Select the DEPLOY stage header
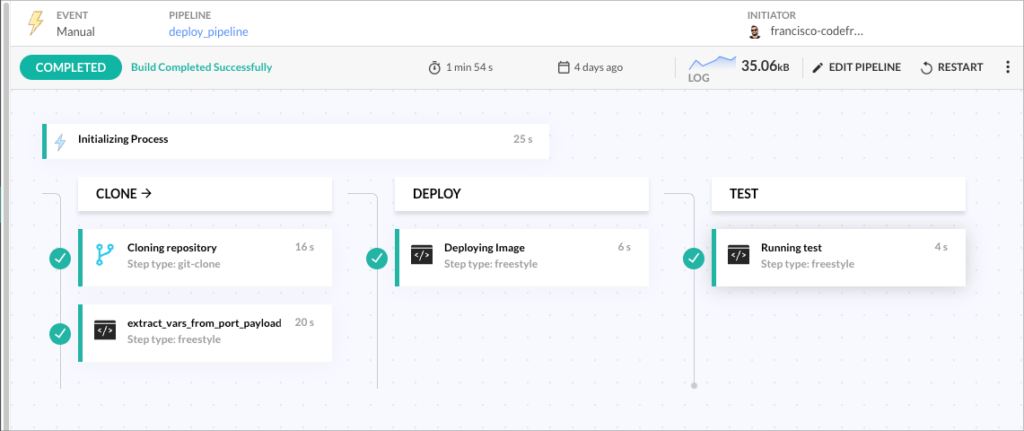The width and height of the screenshot is (1024, 431). point(521,194)
